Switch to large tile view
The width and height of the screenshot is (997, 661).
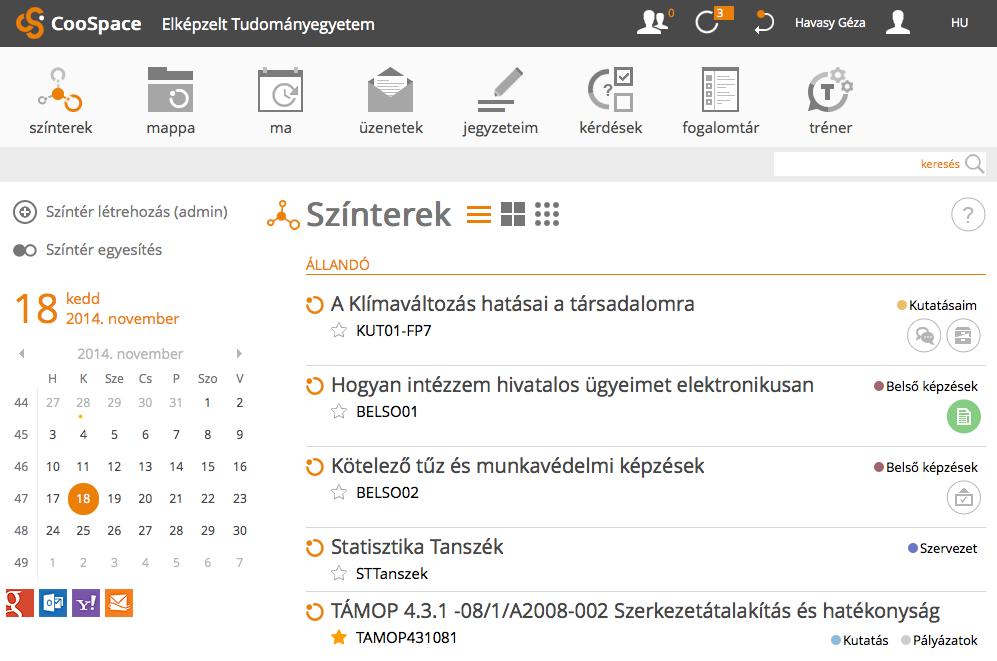513,214
